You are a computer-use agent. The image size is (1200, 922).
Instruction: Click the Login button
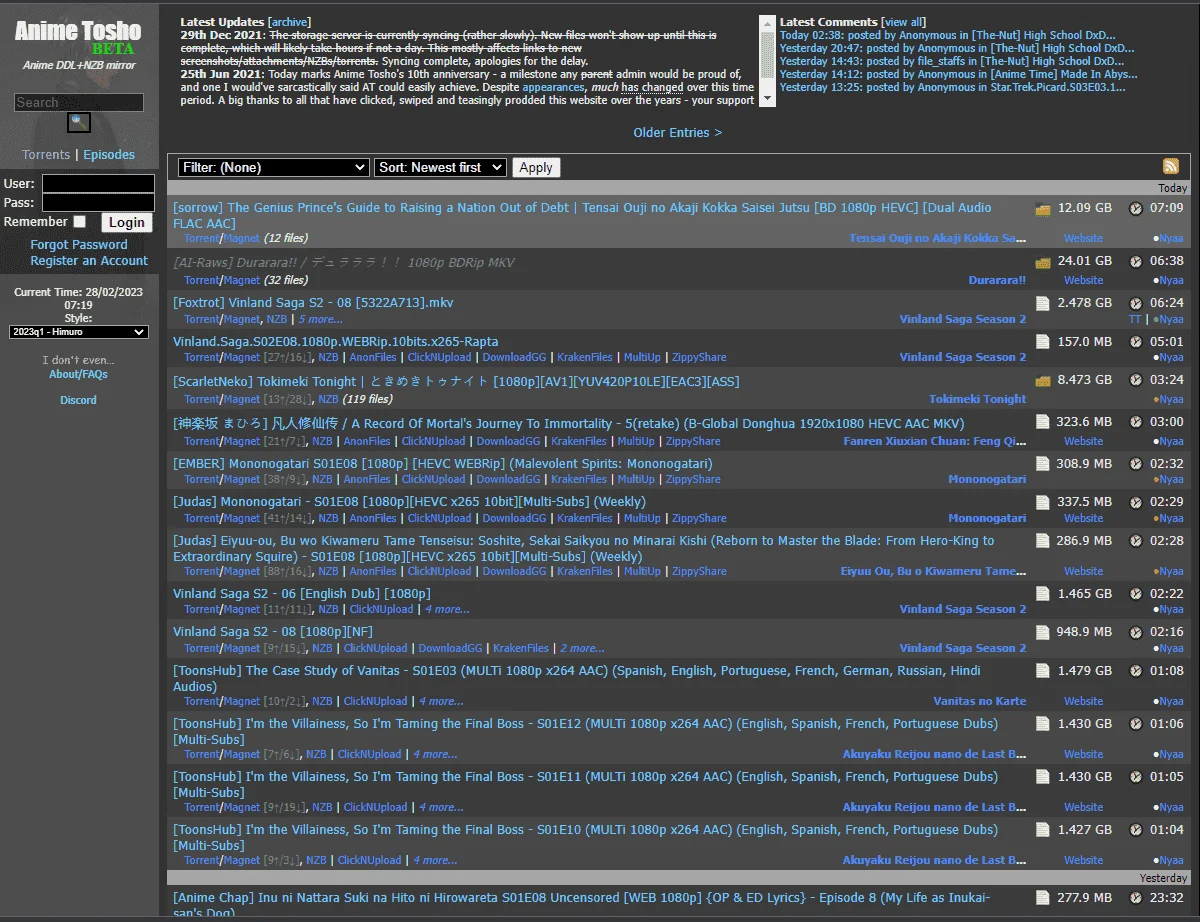coord(127,223)
